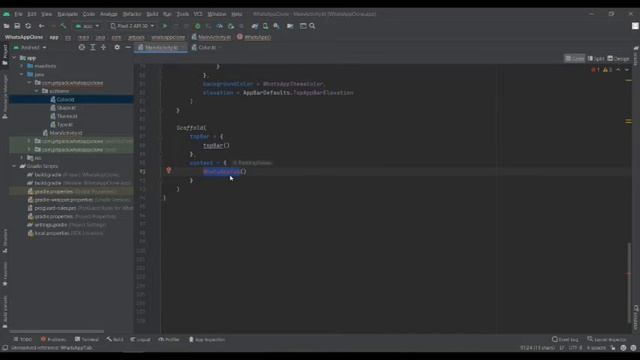640x360 pixels.
Task: Expand the res folder
Action: click(22, 158)
